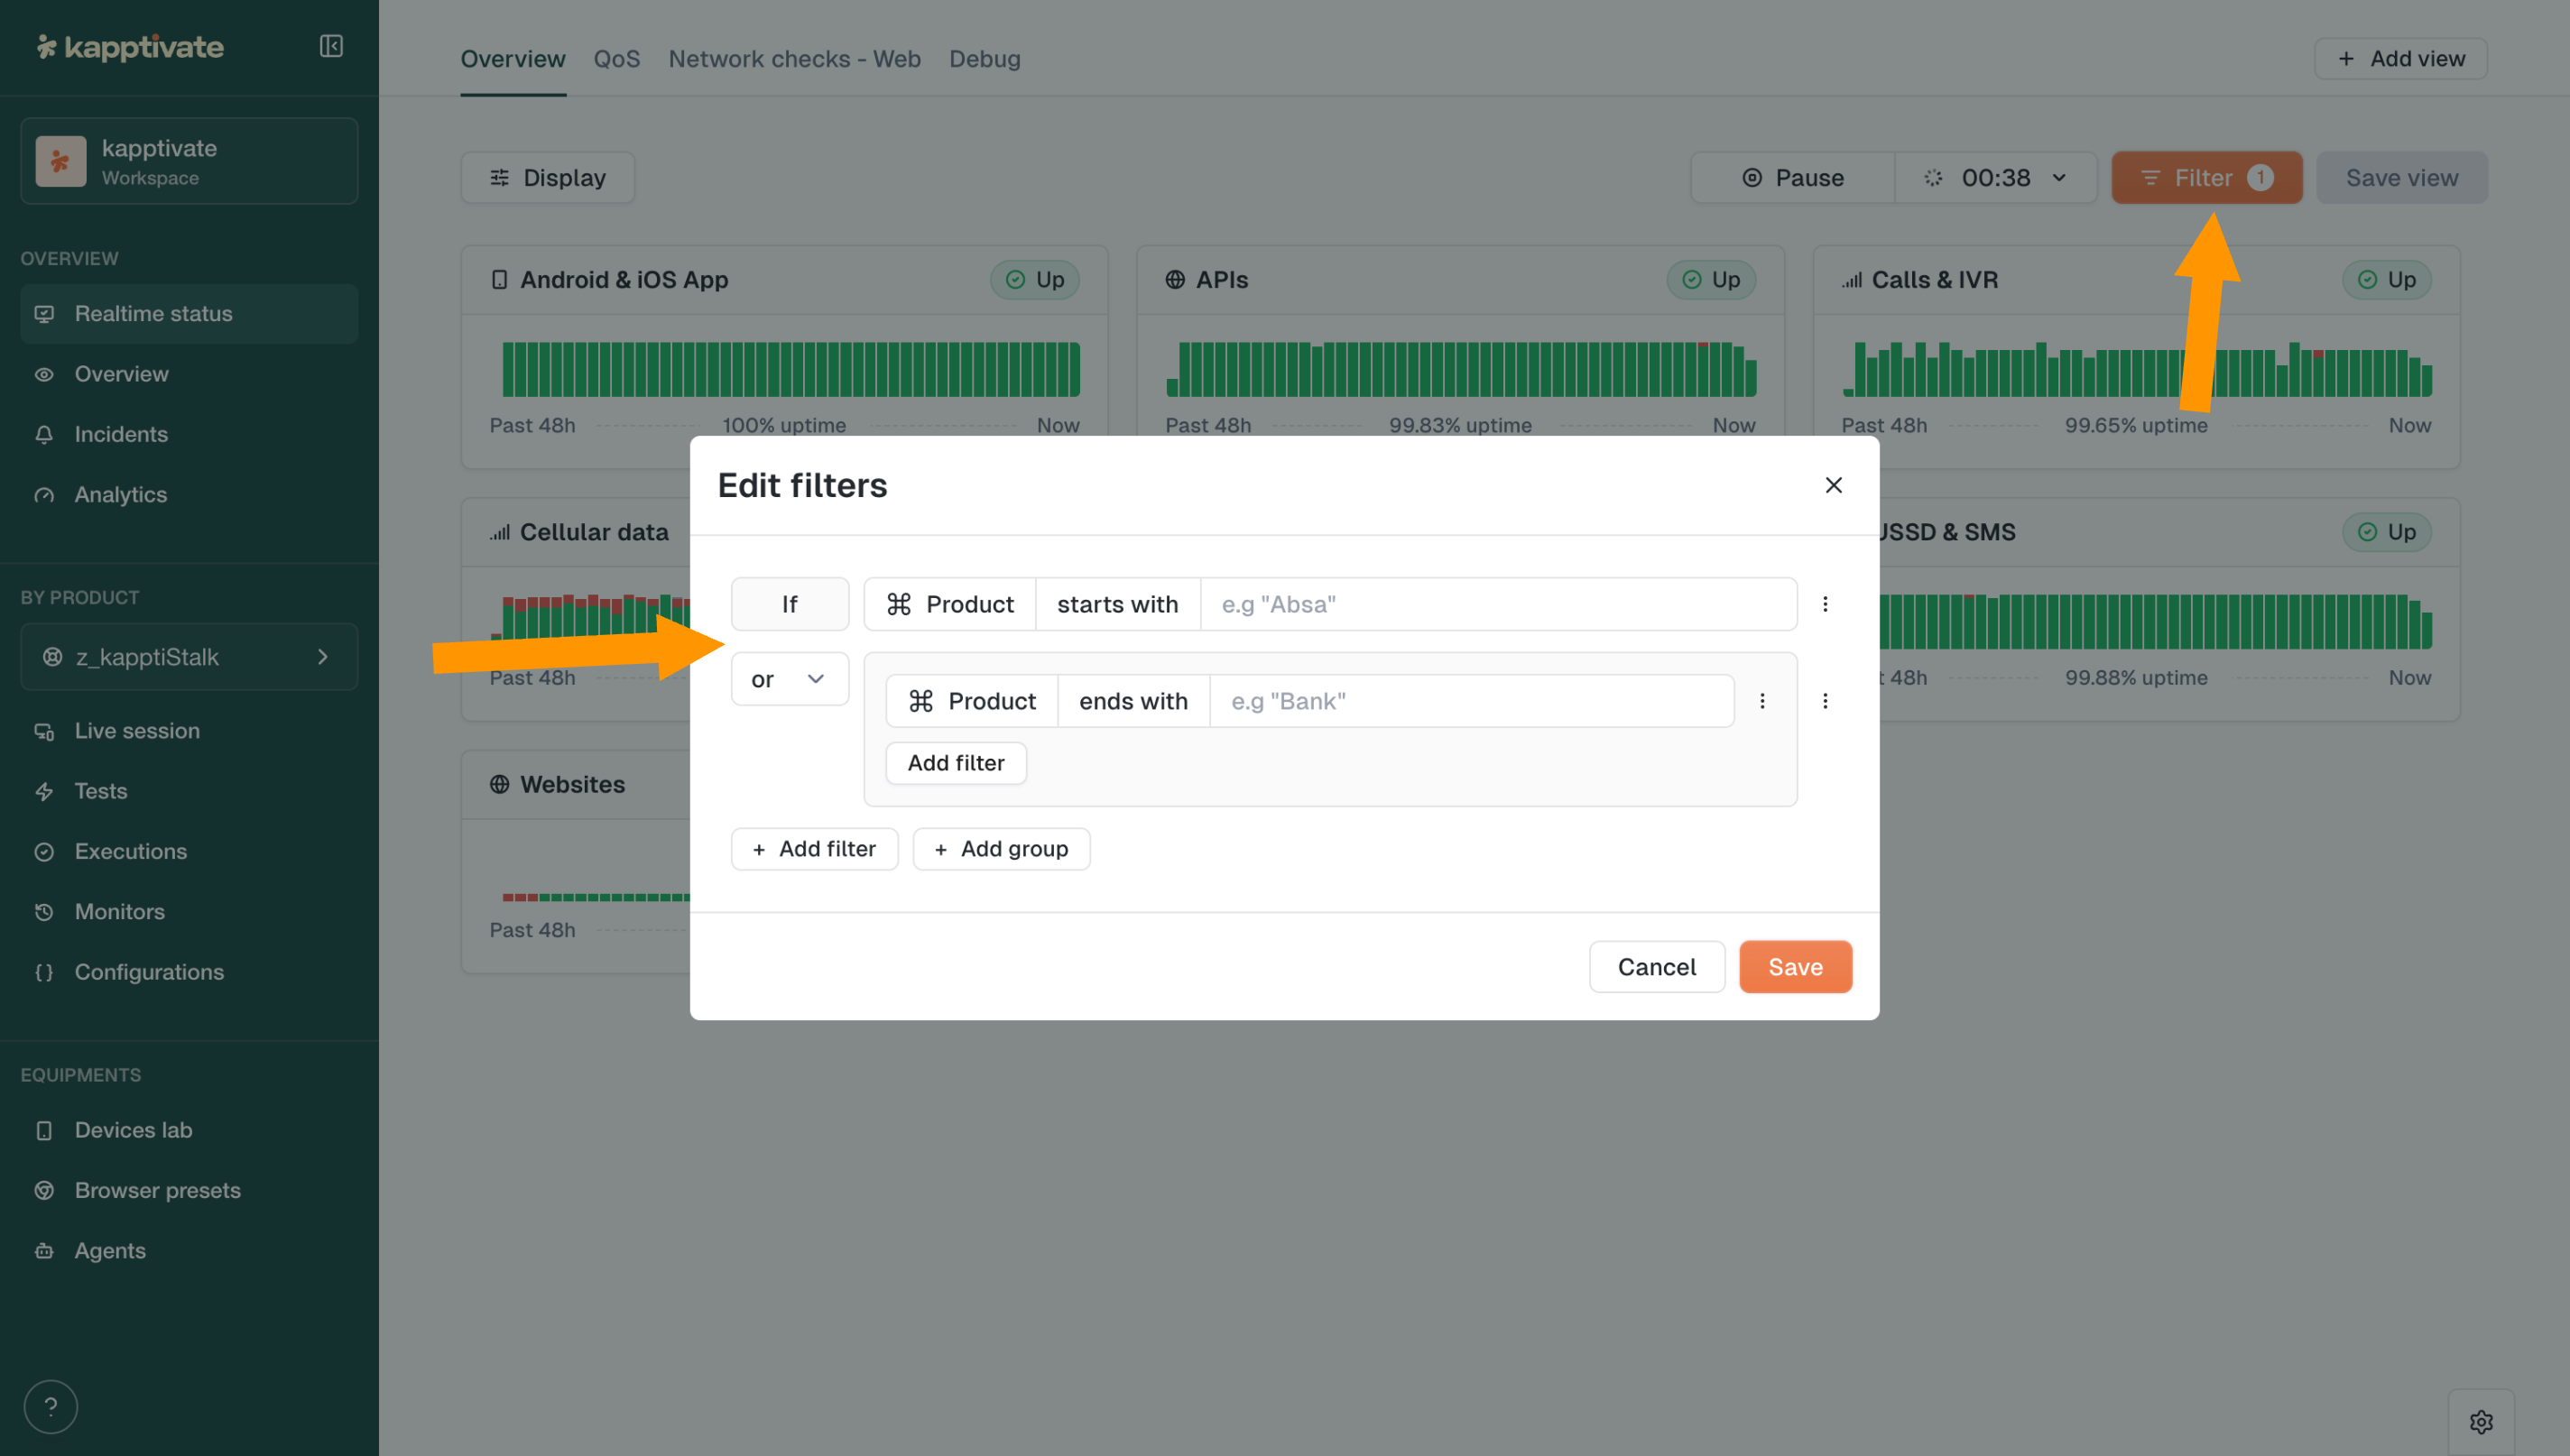The width and height of the screenshot is (2570, 1456).
Task: Close the Edit filters dialog
Action: [1833, 485]
